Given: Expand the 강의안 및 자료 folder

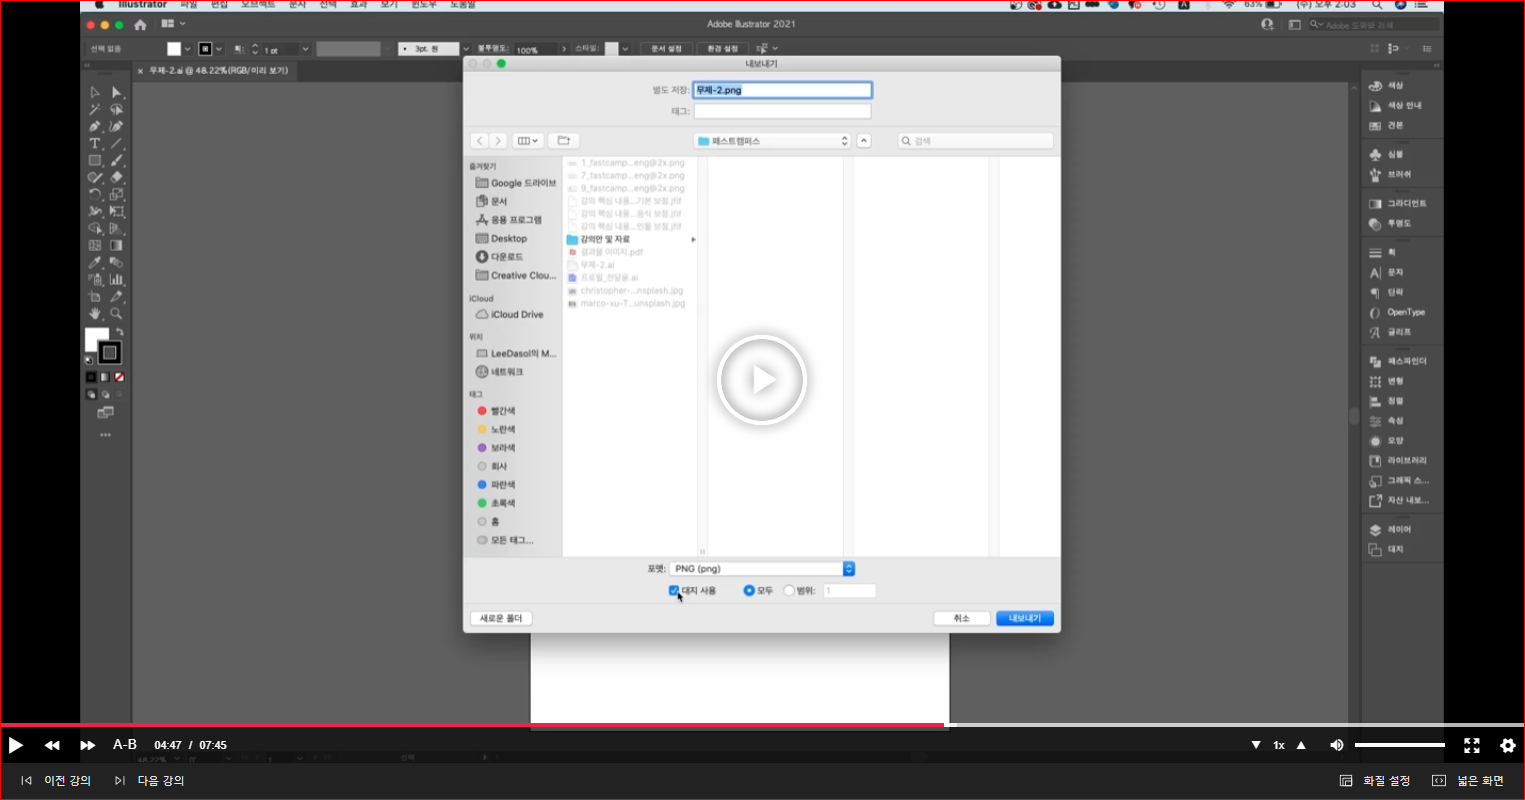Looking at the screenshot, I should 693,240.
